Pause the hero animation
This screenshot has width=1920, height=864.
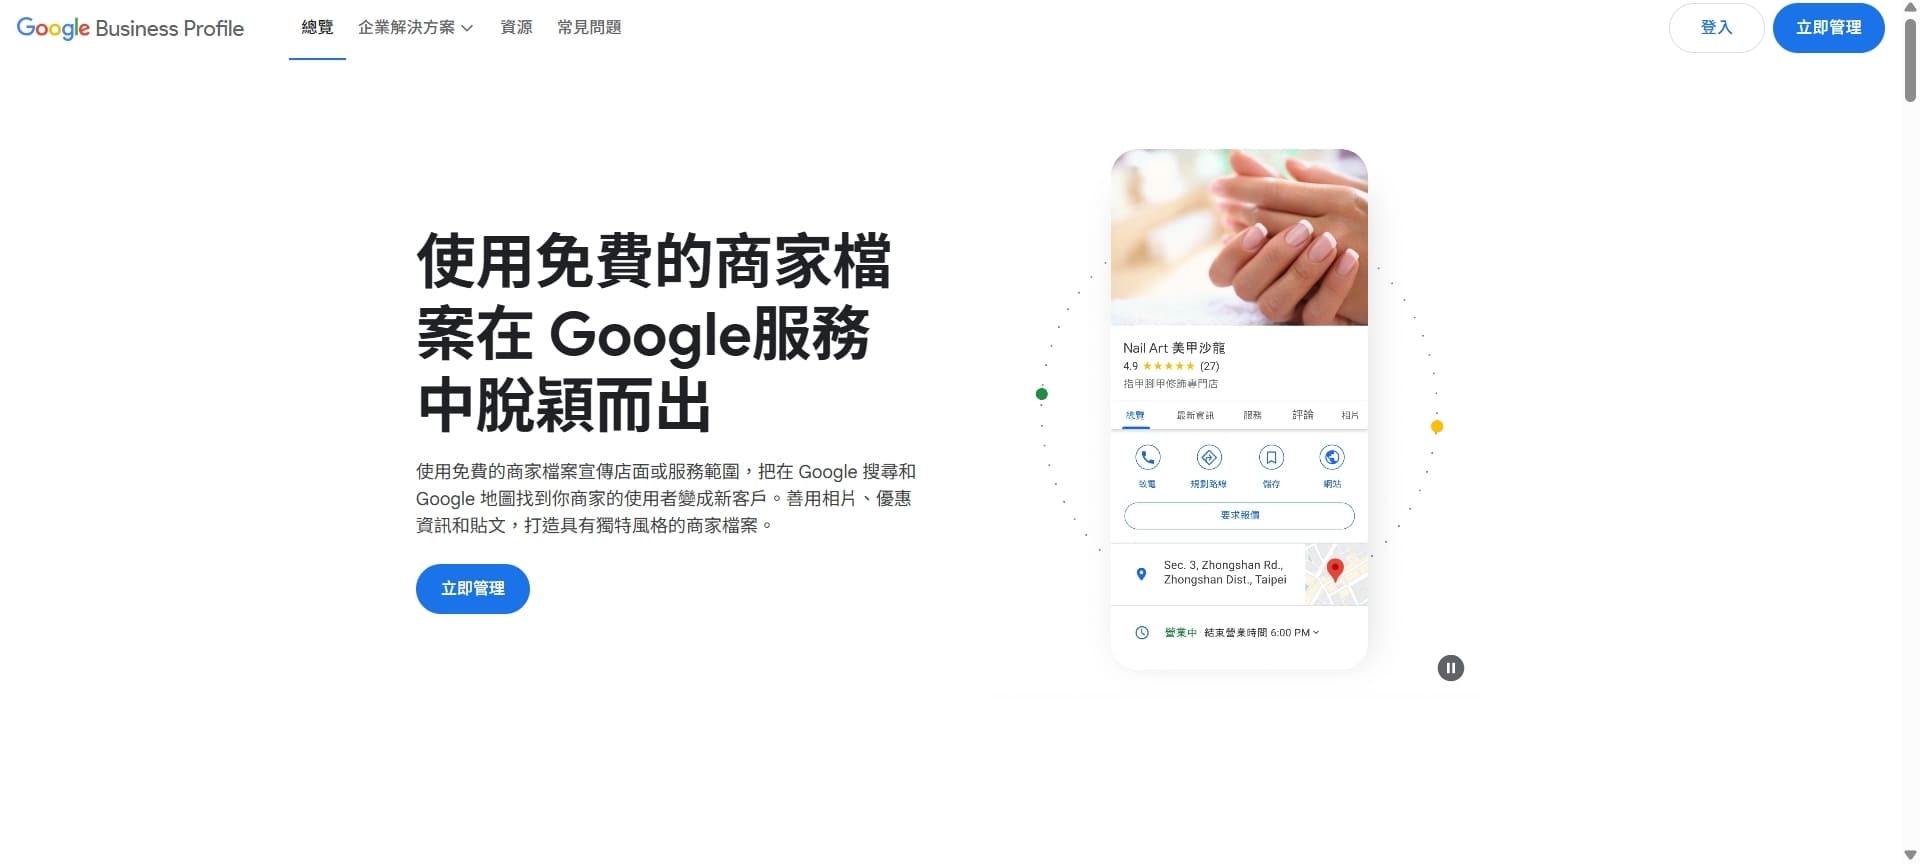(1450, 668)
